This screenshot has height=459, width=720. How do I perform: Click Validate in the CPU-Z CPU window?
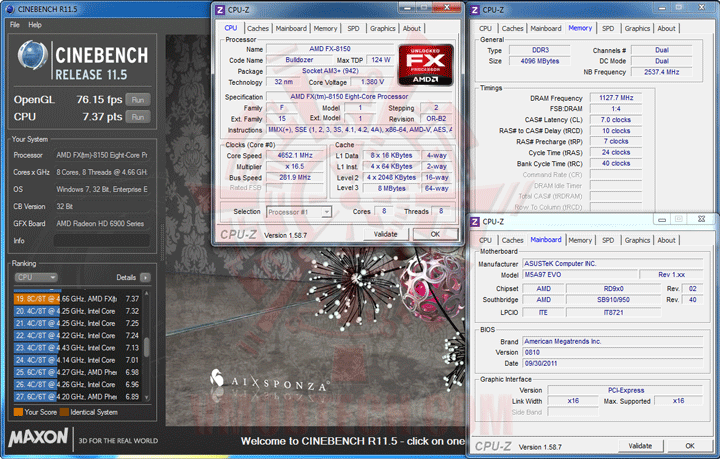coord(385,234)
